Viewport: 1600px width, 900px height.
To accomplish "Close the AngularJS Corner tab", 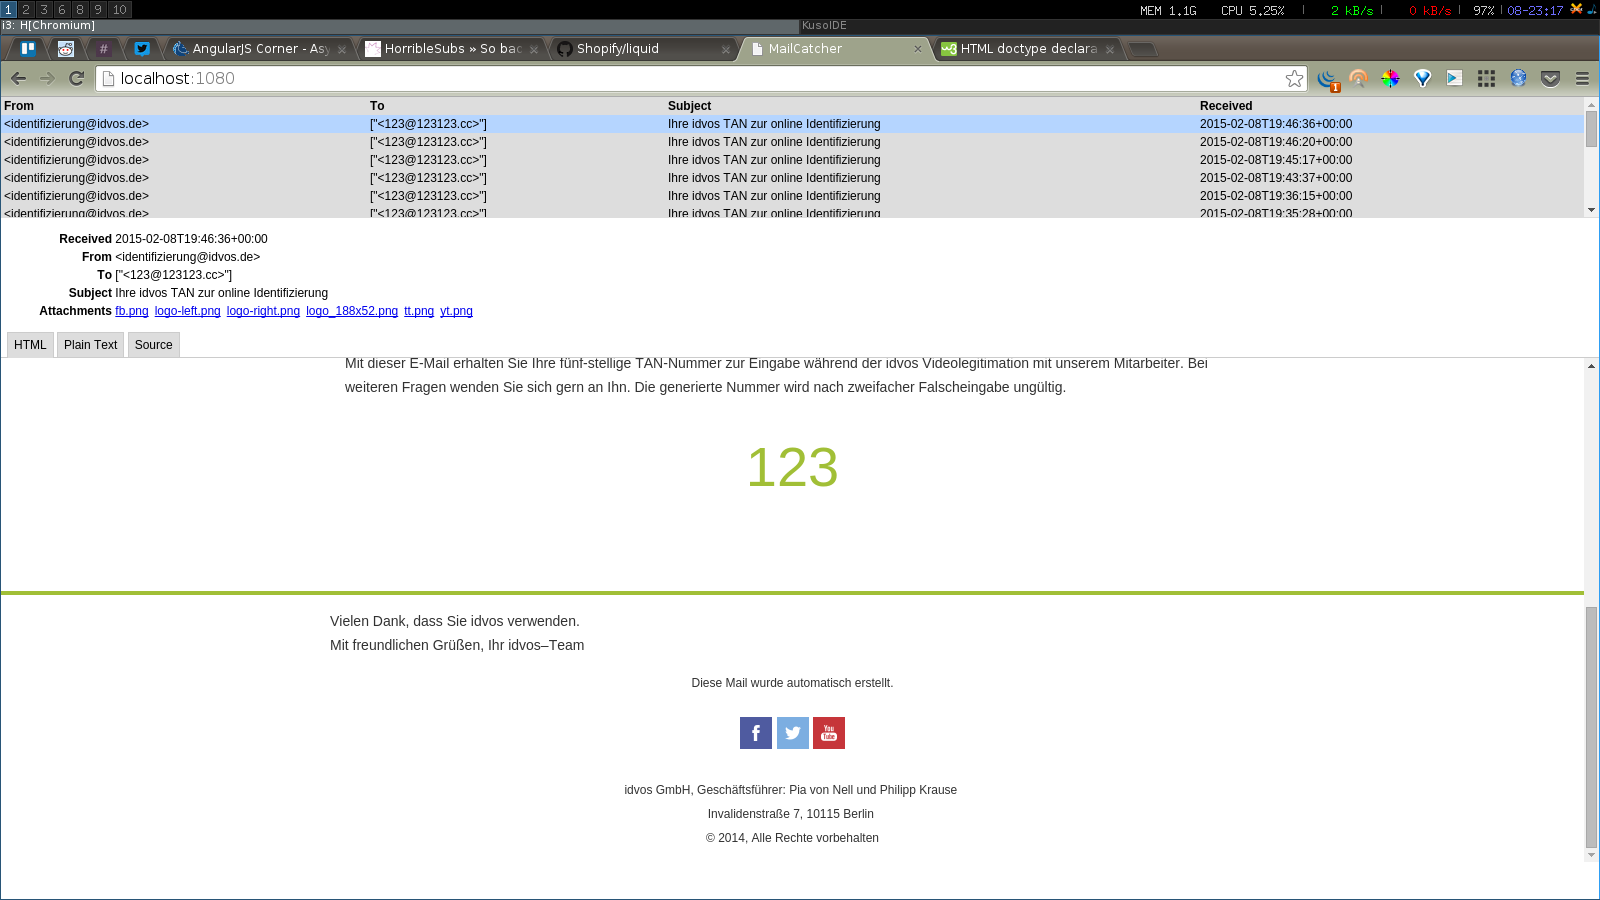I will pyautogui.click(x=342, y=49).
